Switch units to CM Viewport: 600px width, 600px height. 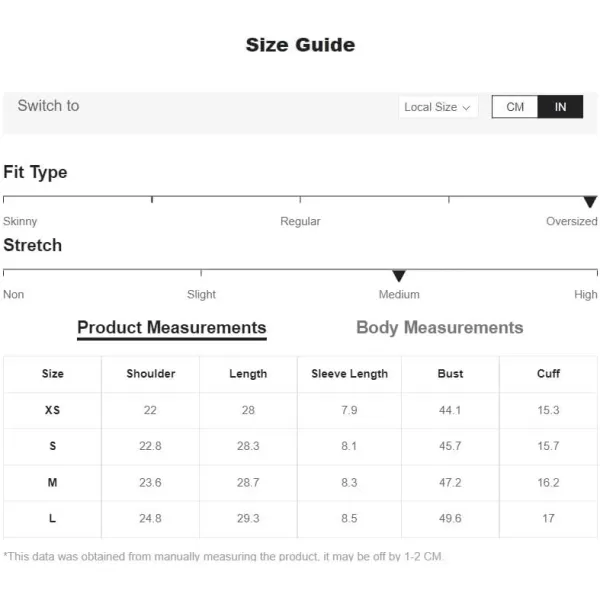[x=515, y=107]
